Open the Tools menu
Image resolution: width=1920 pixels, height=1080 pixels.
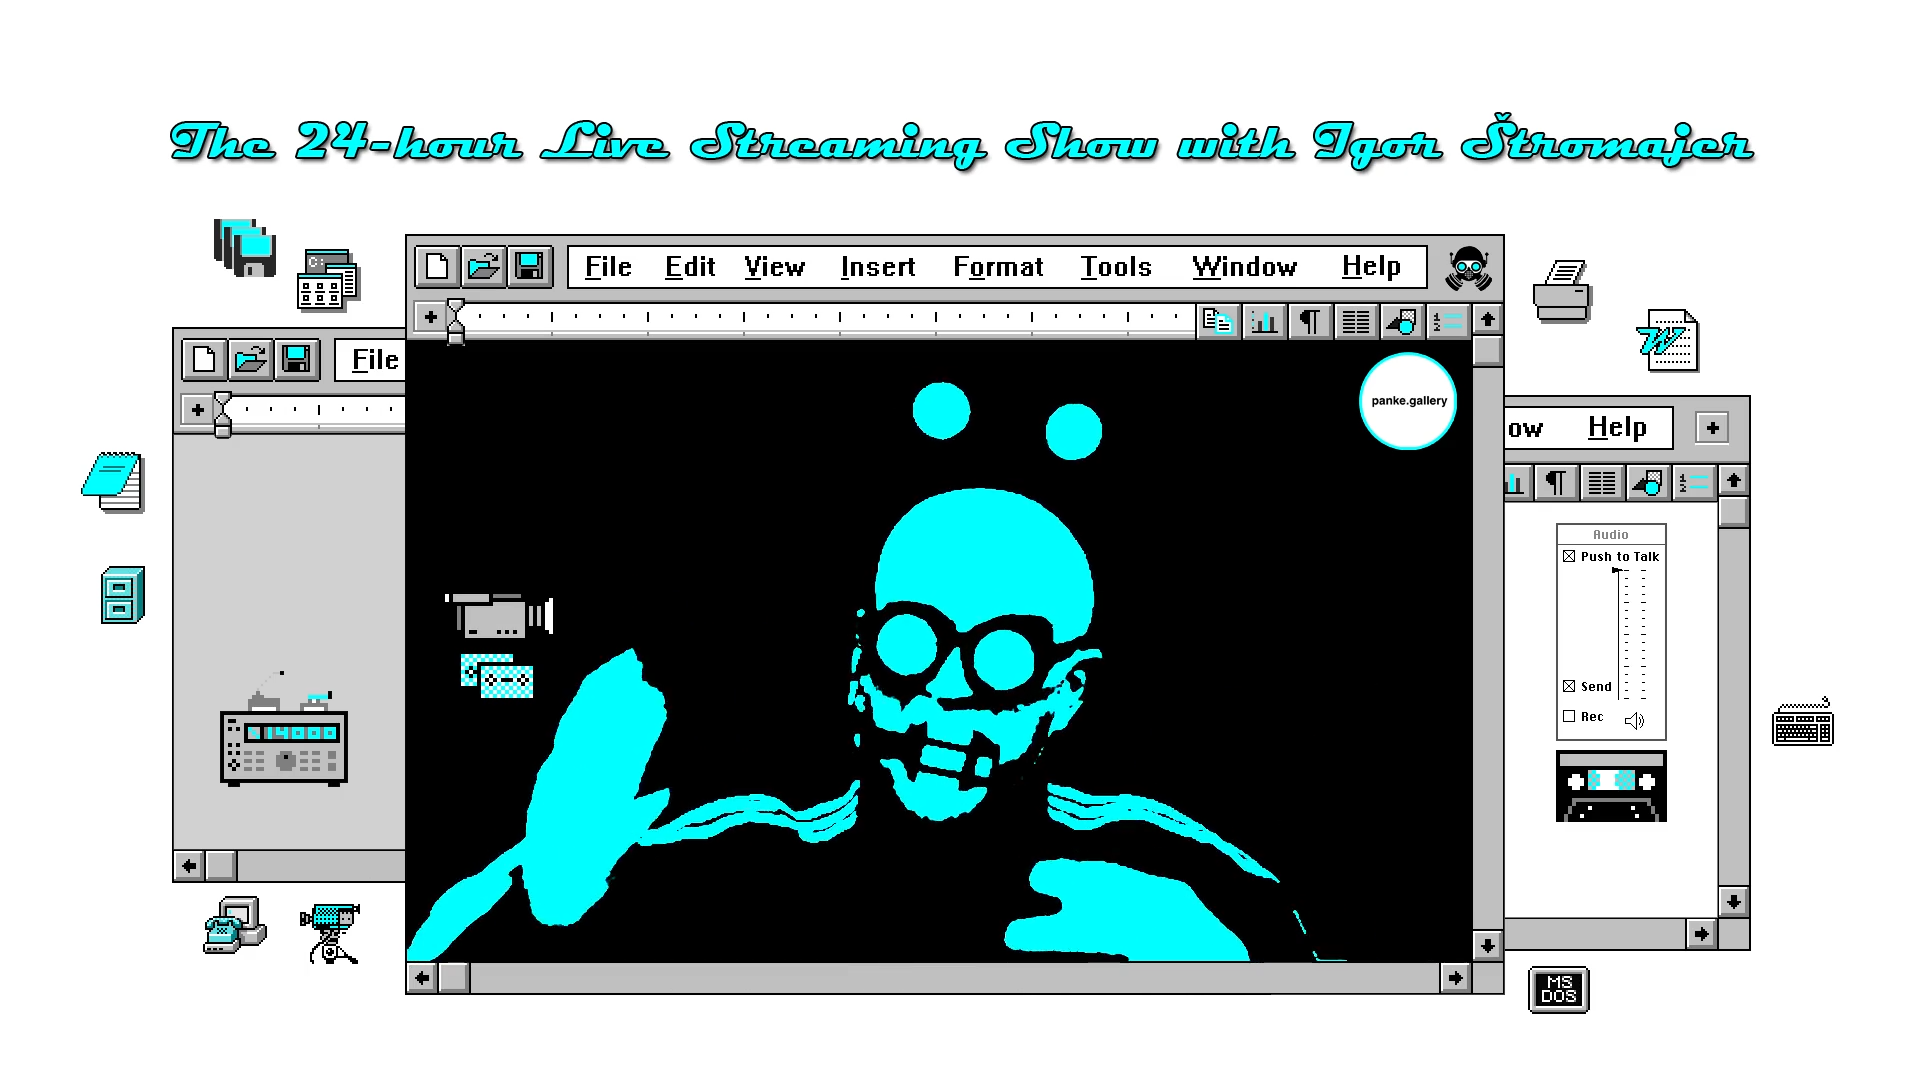[1115, 267]
